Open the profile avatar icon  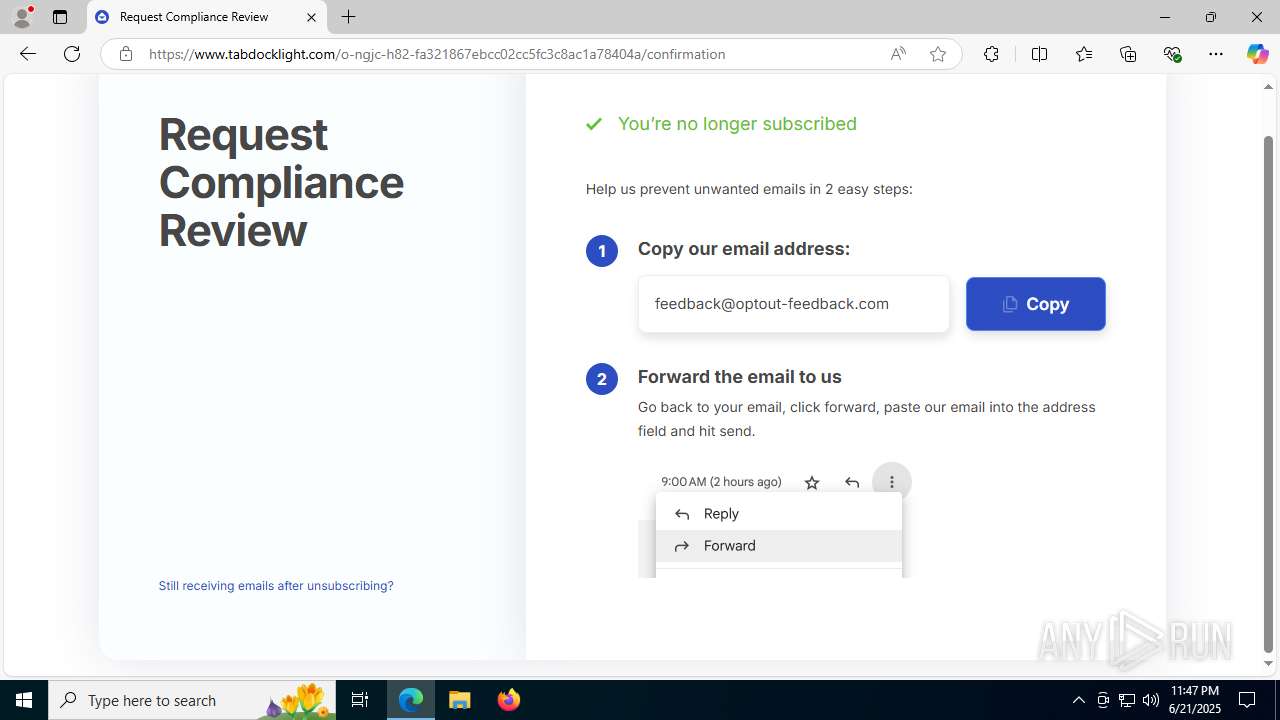pyautogui.click(x=22, y=17)
